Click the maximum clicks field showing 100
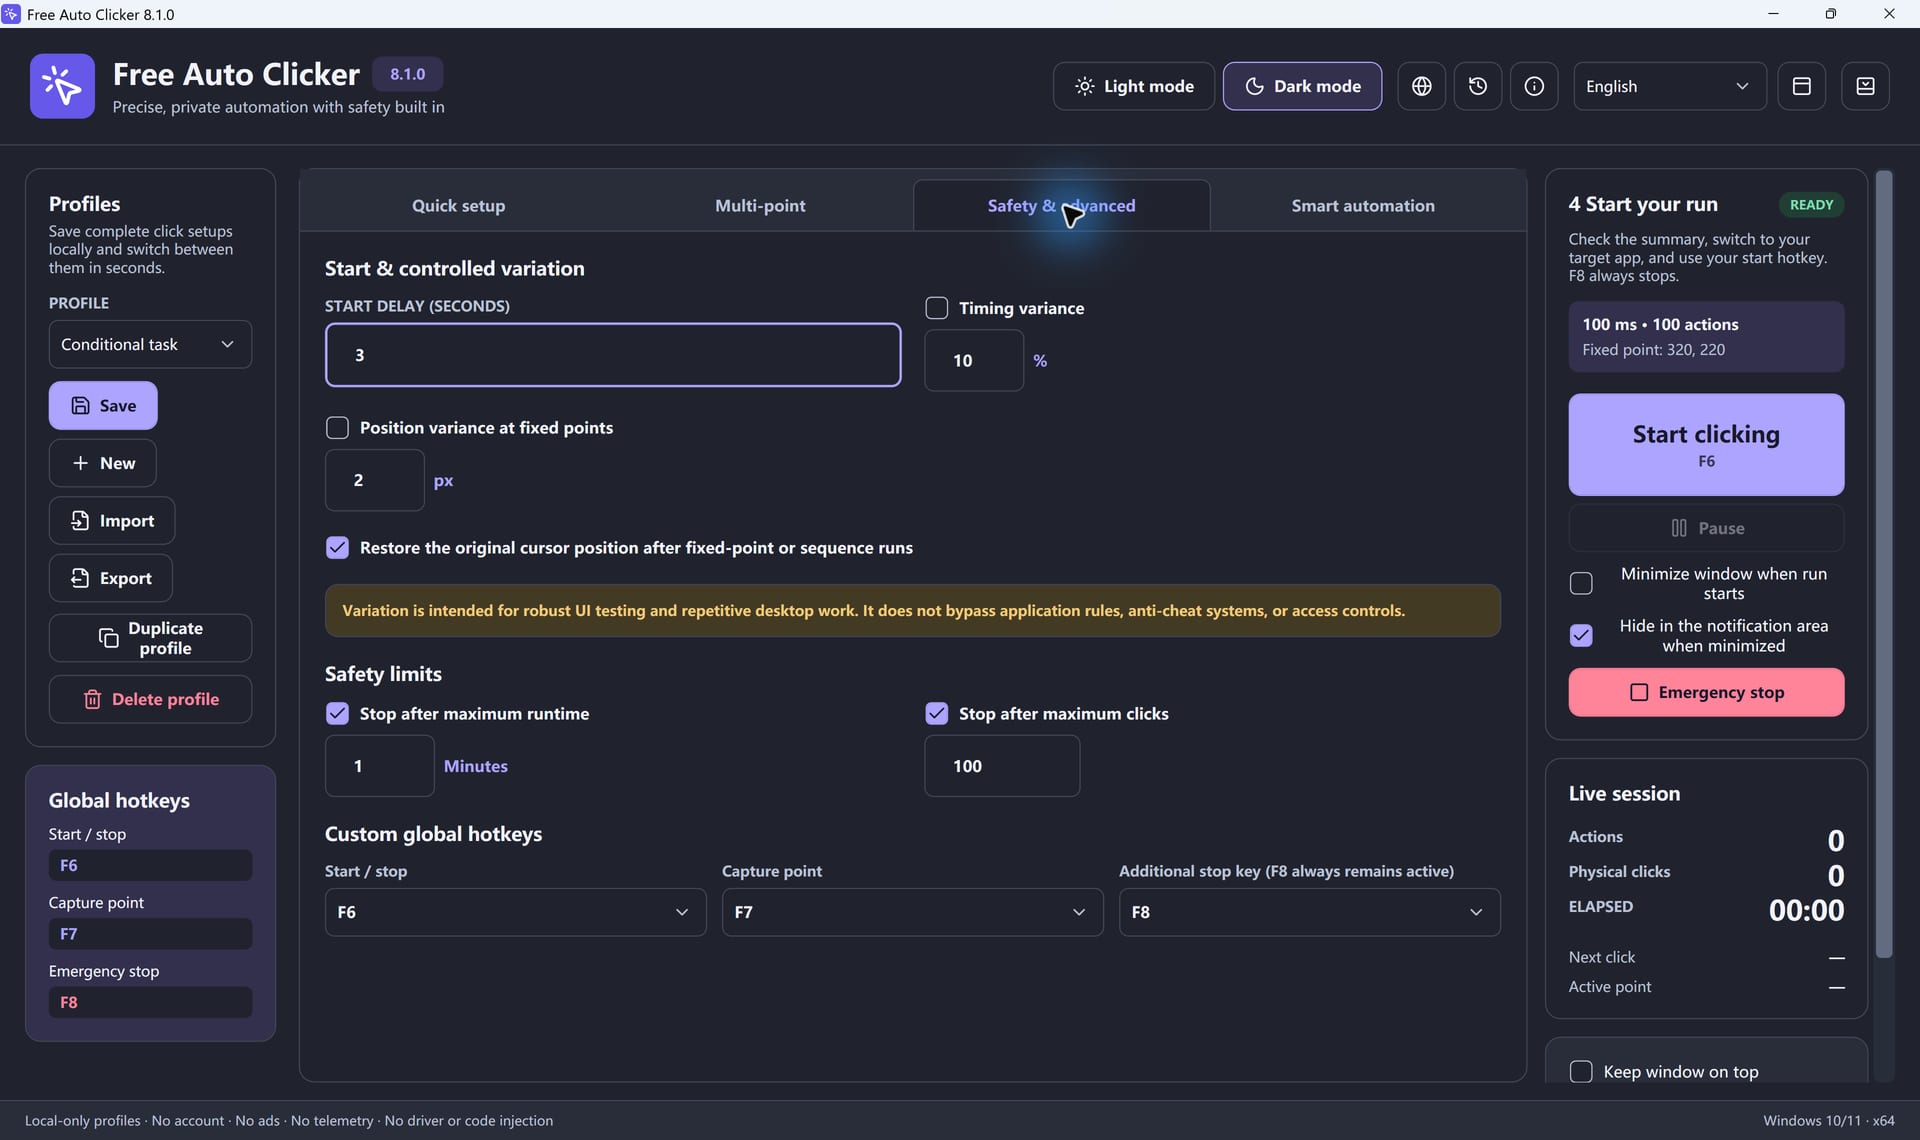This screenshot has height=1140, width=1920. 1001,766
